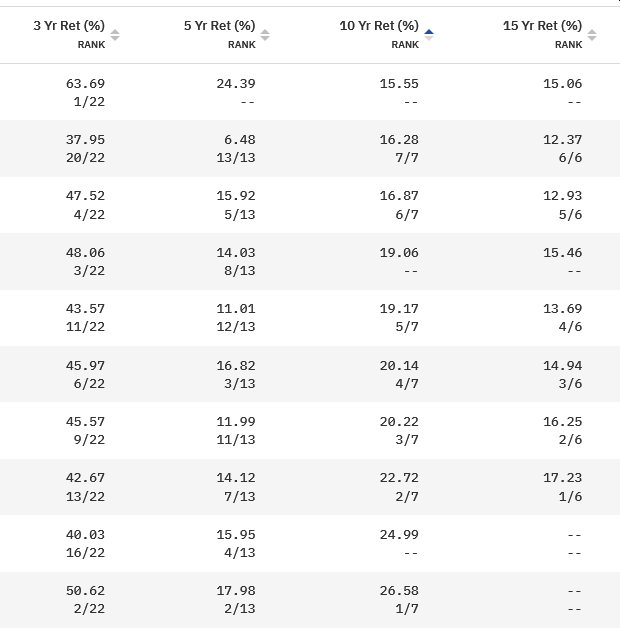Click the 13/13 rank entry
This screenshot has height=632, width=620.
click(236, 158)
